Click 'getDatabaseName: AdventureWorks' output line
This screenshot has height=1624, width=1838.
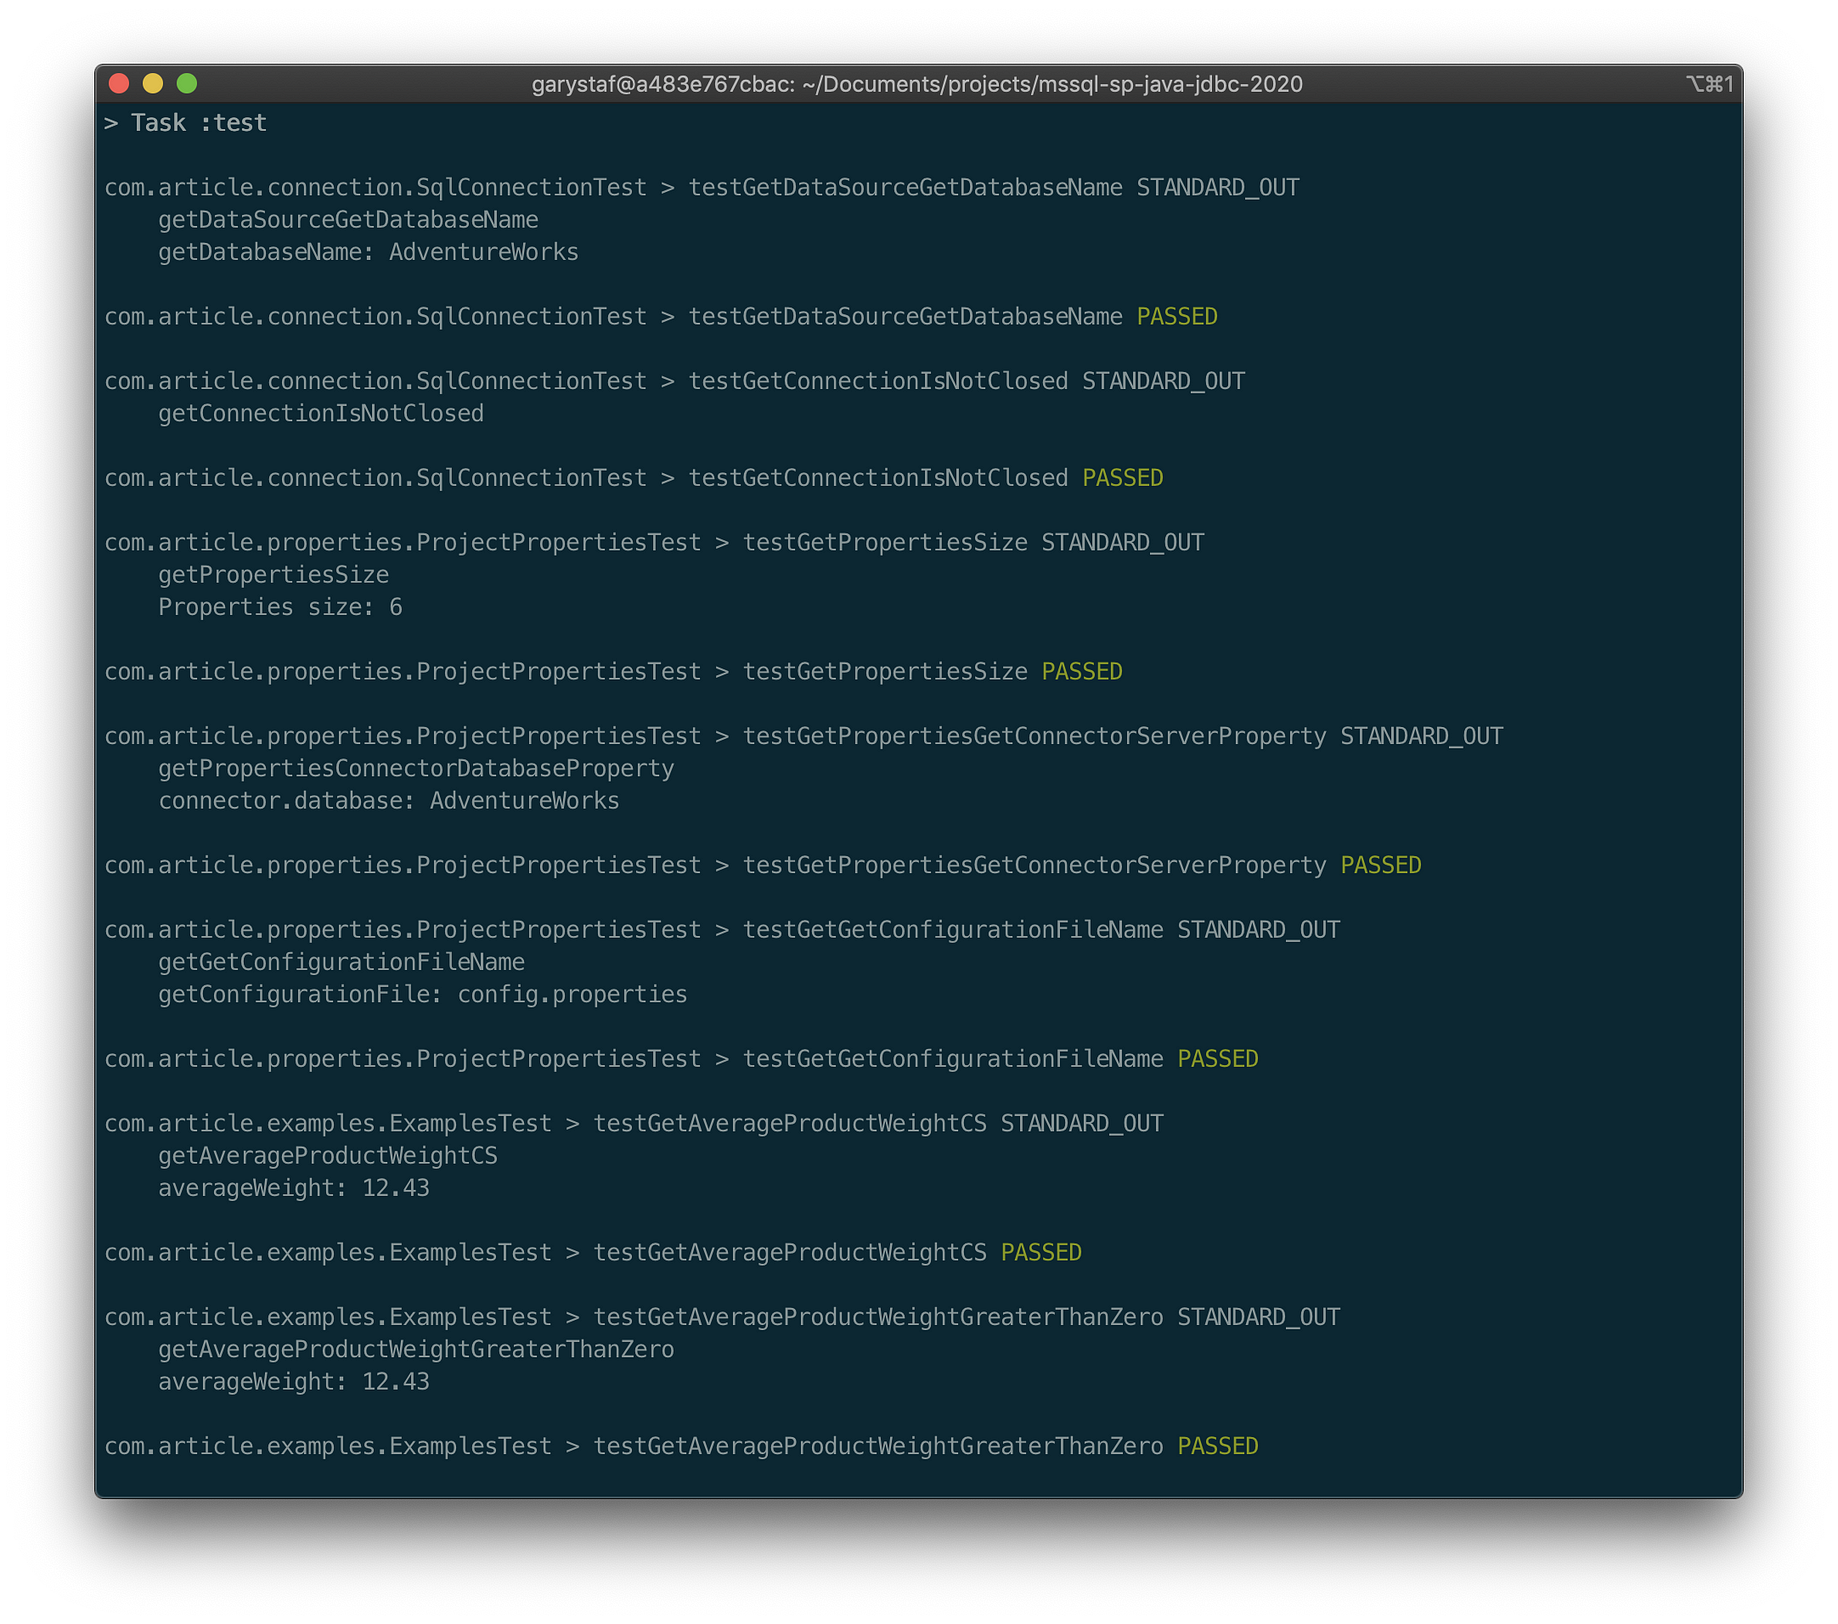coord(368,252)
